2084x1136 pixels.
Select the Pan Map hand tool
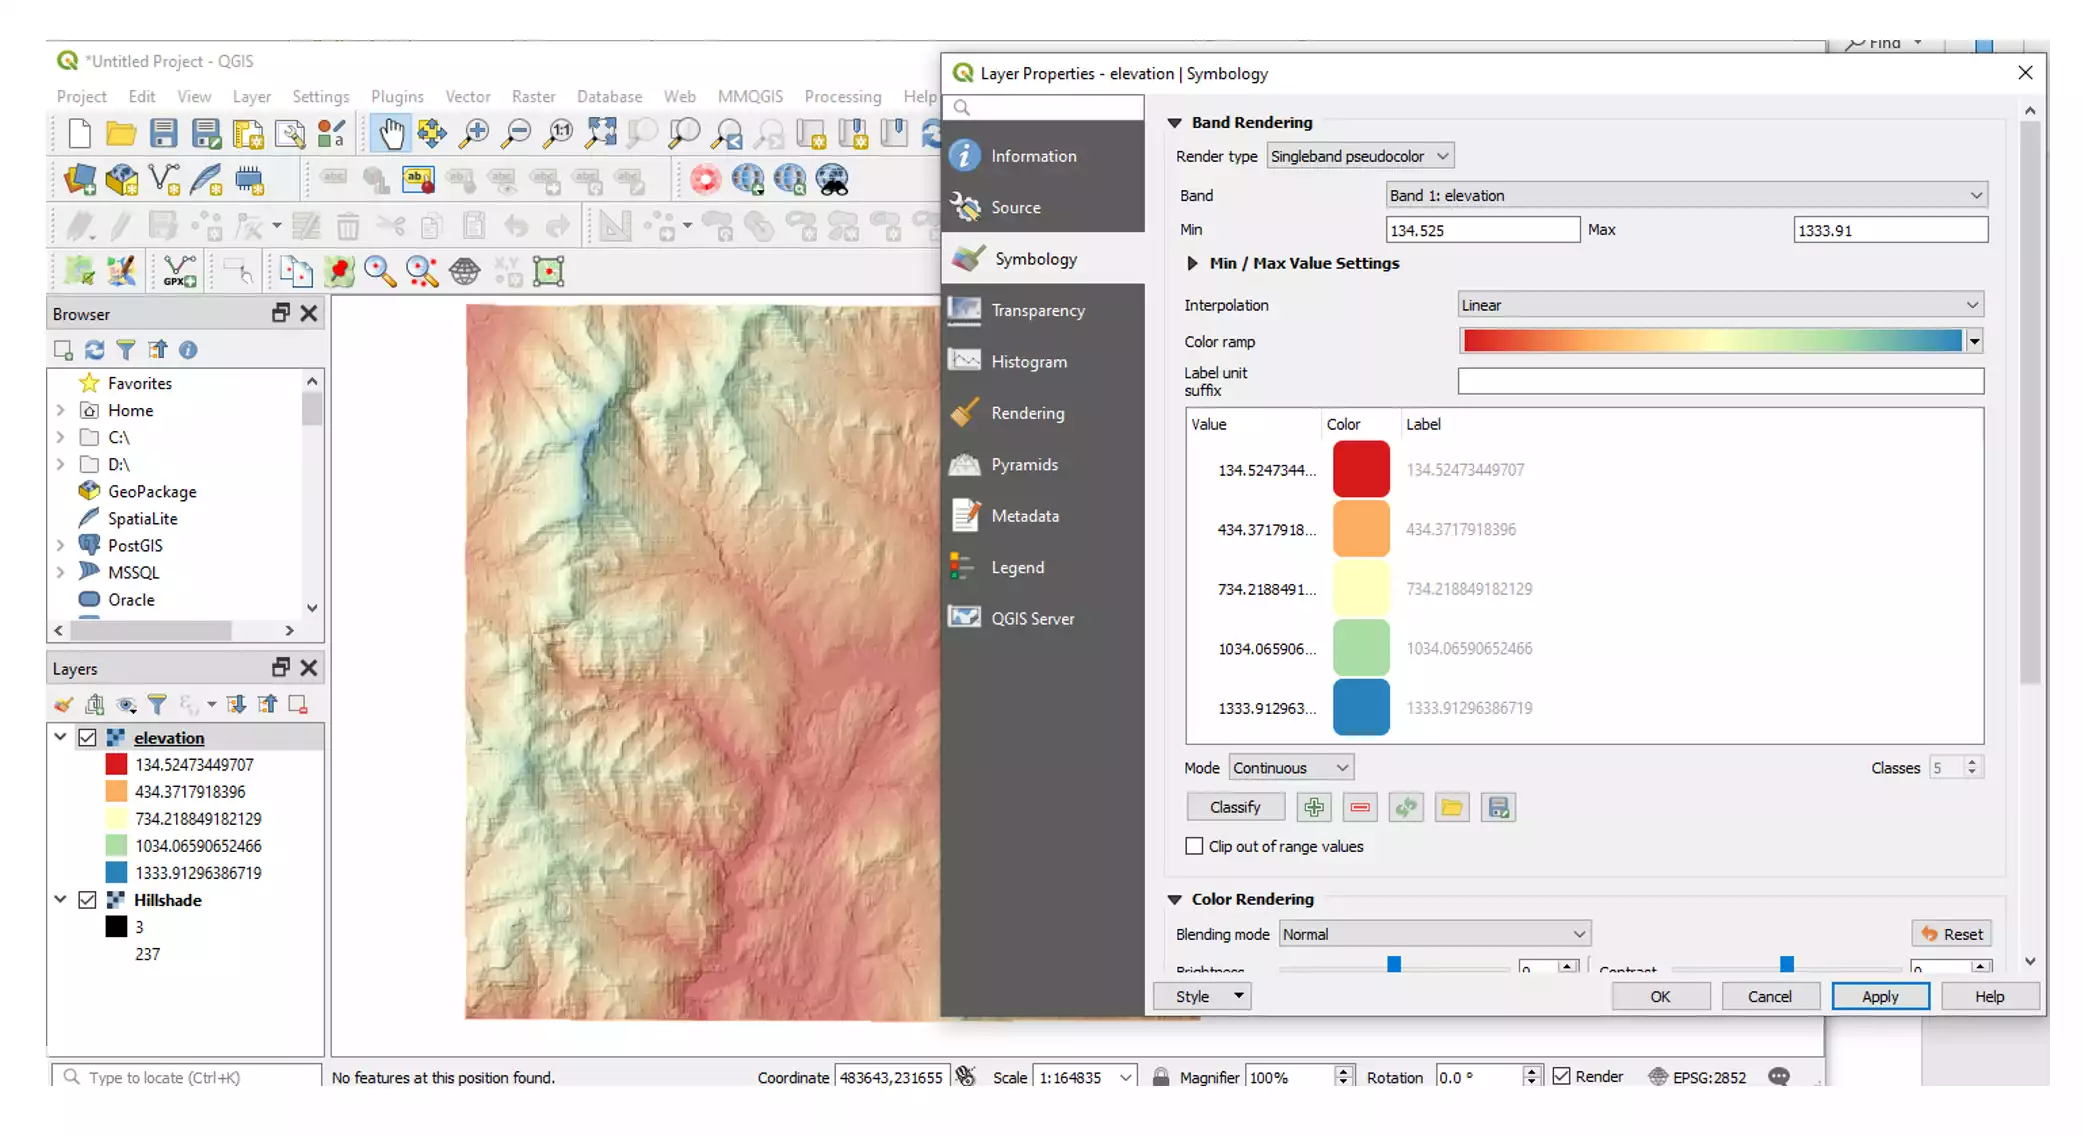point(391,133)
